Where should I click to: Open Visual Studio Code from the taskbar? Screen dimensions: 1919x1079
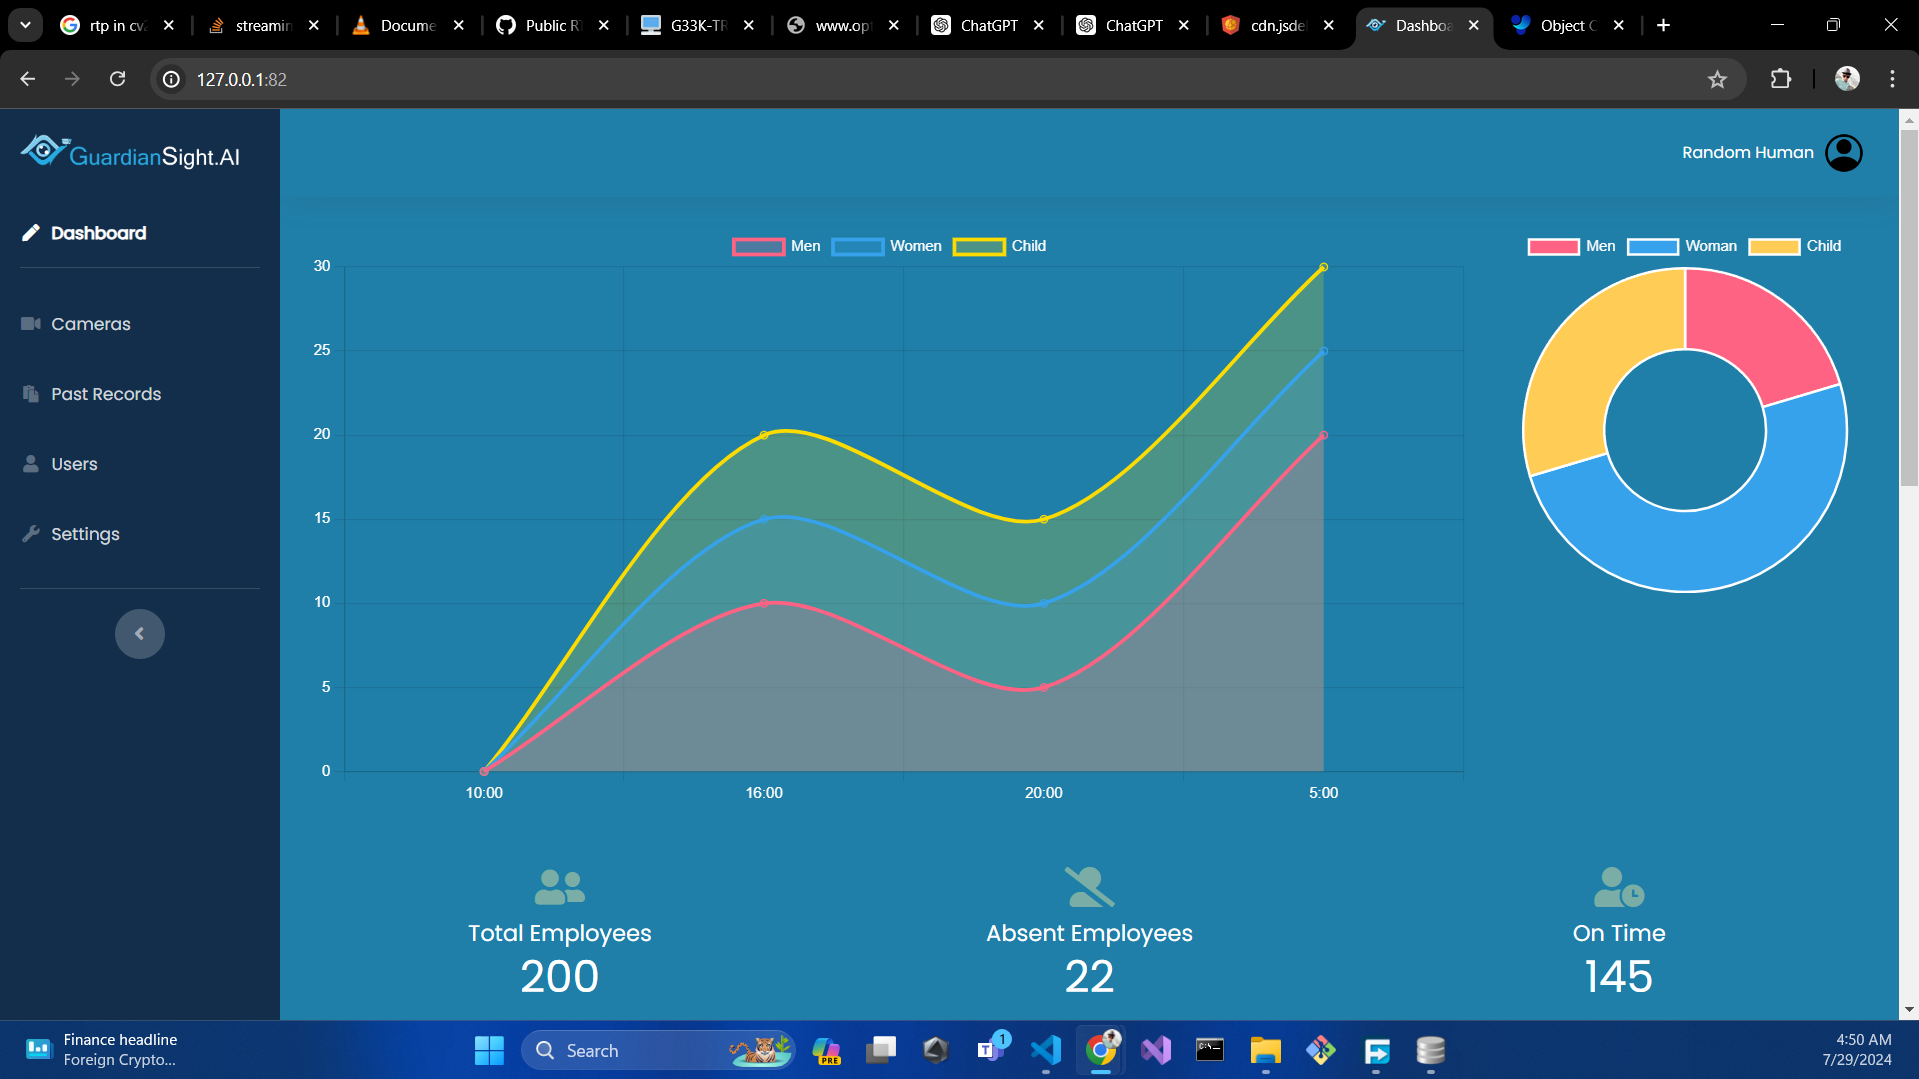pos(1045,1050)
